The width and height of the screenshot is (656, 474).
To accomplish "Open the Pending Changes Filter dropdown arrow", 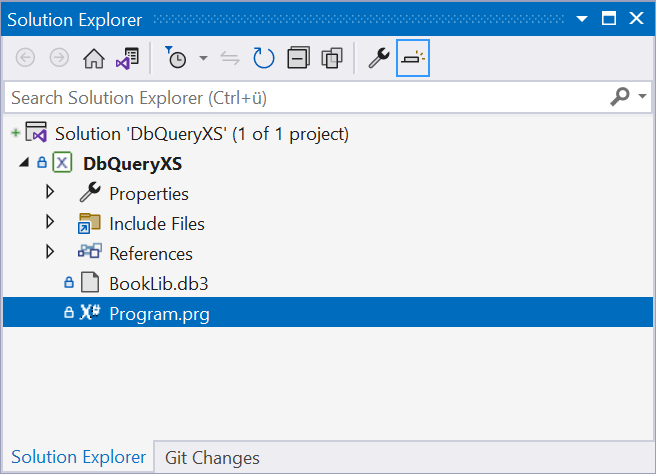I will point(203,58).
